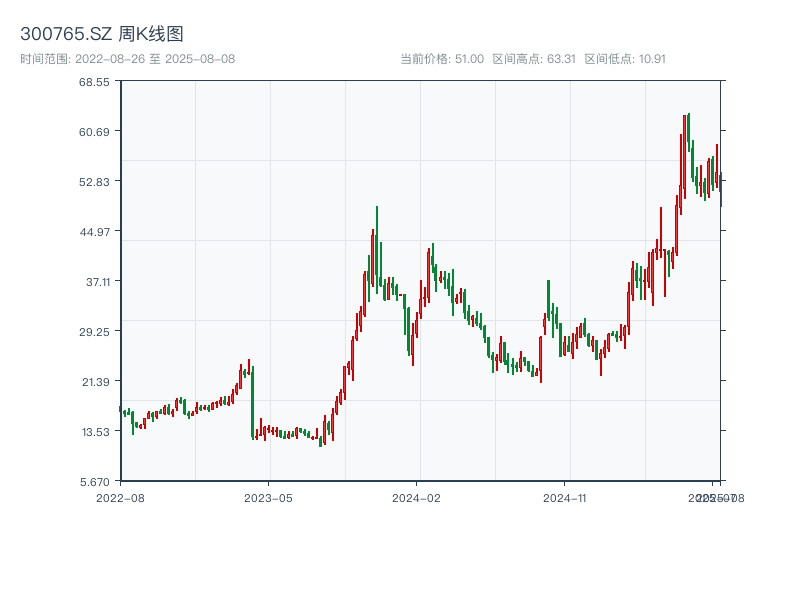The height and width of the screenshot is (600, 800).
Task: Click x-axis label 2023-05
Action: [268, 498]
